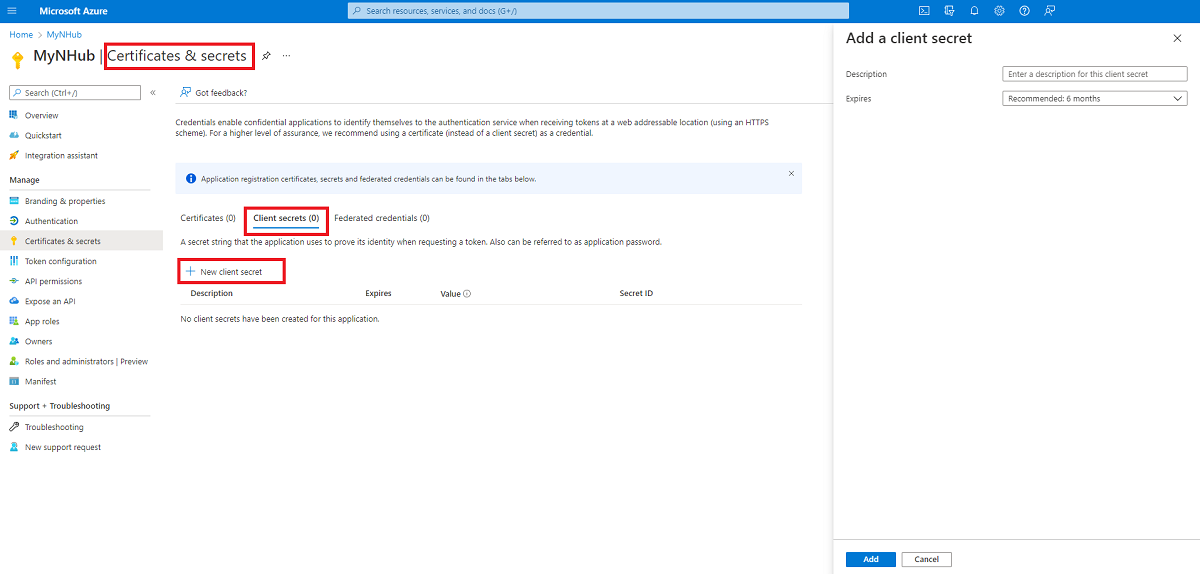Image resolution: width=1200 pixels, height=574 pixels.
Task: Collapse the left menu with double chevron
Action: tap(153, 93)
